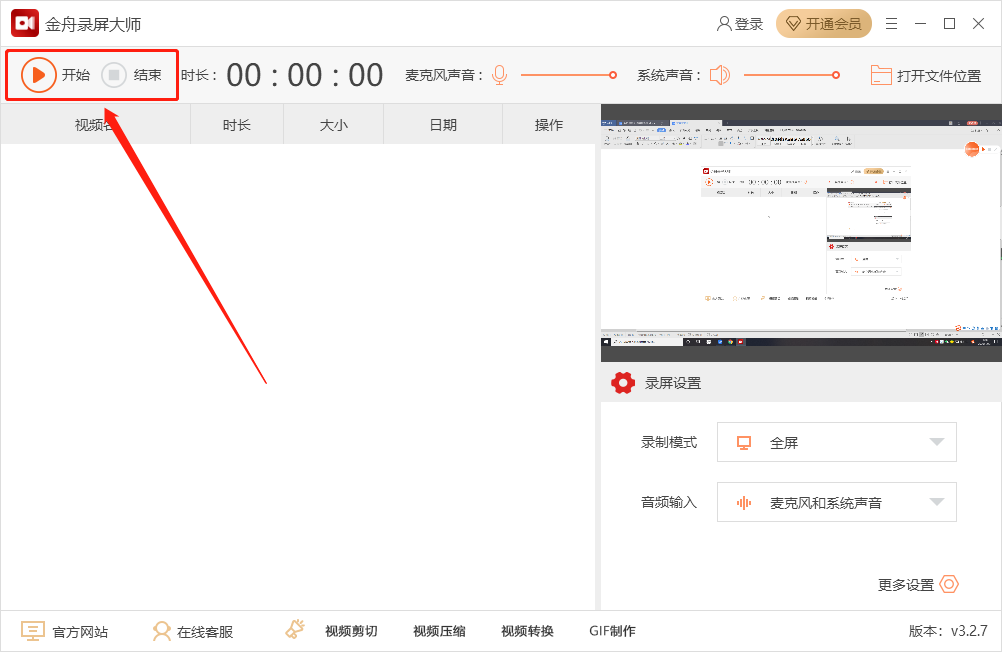Click the red gear 录屏设置 icon
Image resolution: width=1002 pixels, height=652 pixels.
(x=623, y=383)
